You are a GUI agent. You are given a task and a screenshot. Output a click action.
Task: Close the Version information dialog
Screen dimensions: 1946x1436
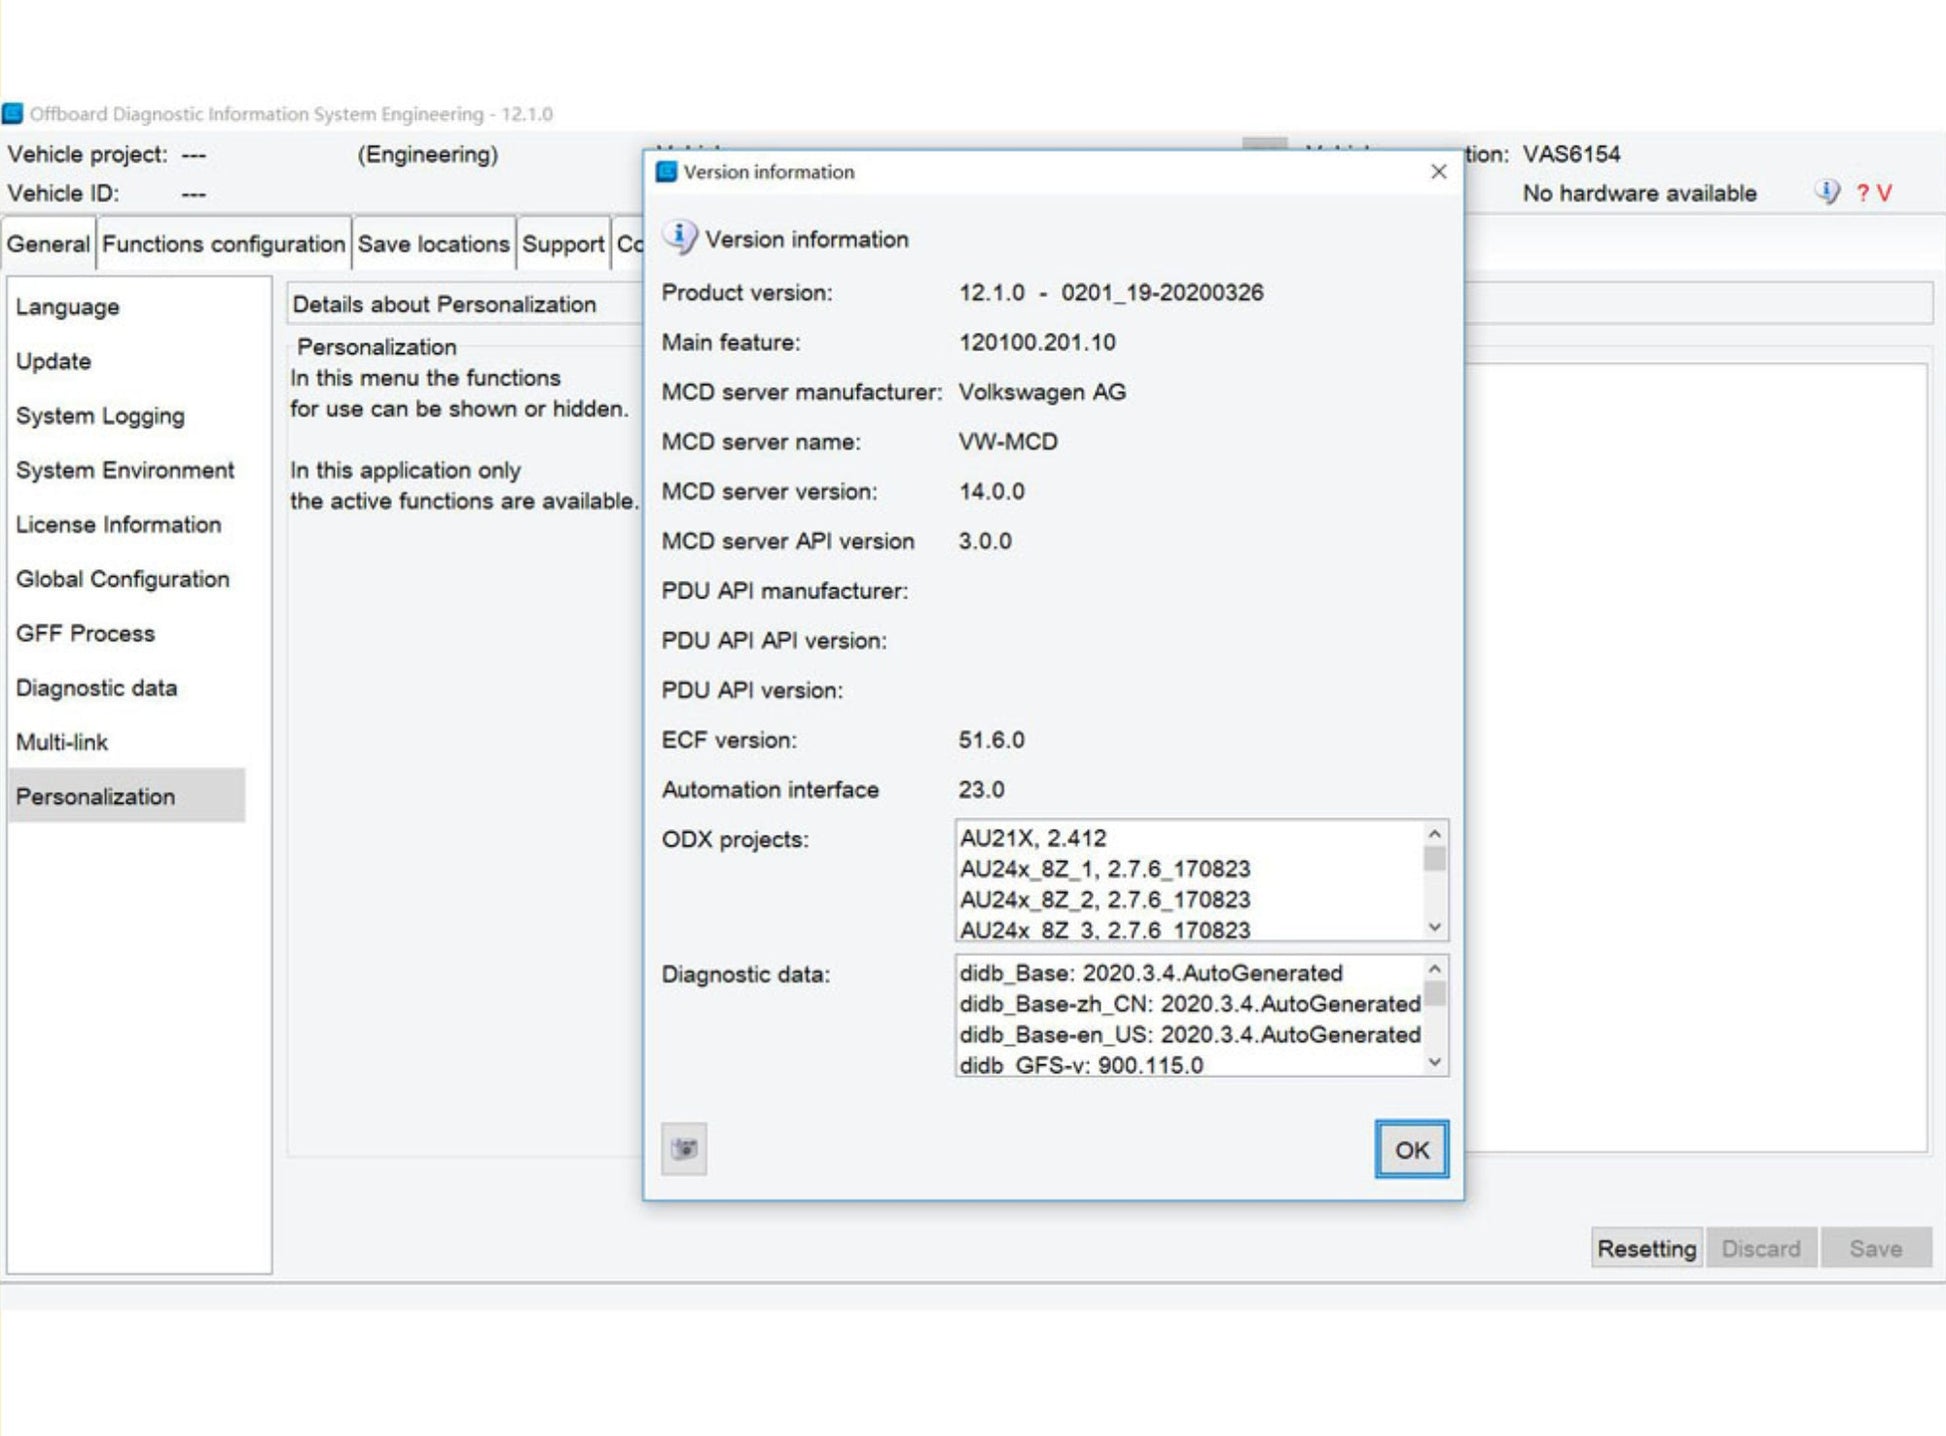[1438, 172]
